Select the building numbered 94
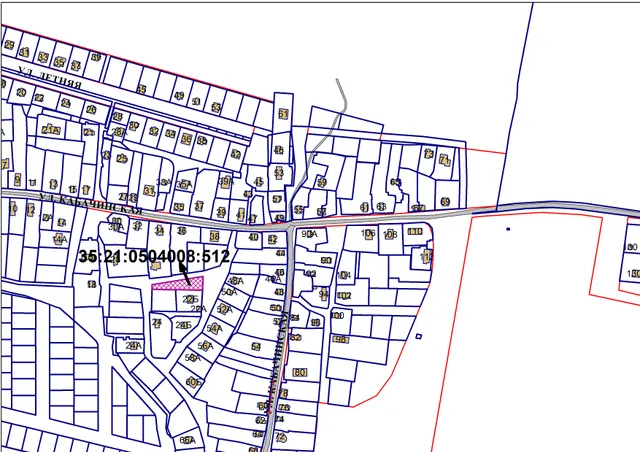The image size is (640, 452). 324,293
